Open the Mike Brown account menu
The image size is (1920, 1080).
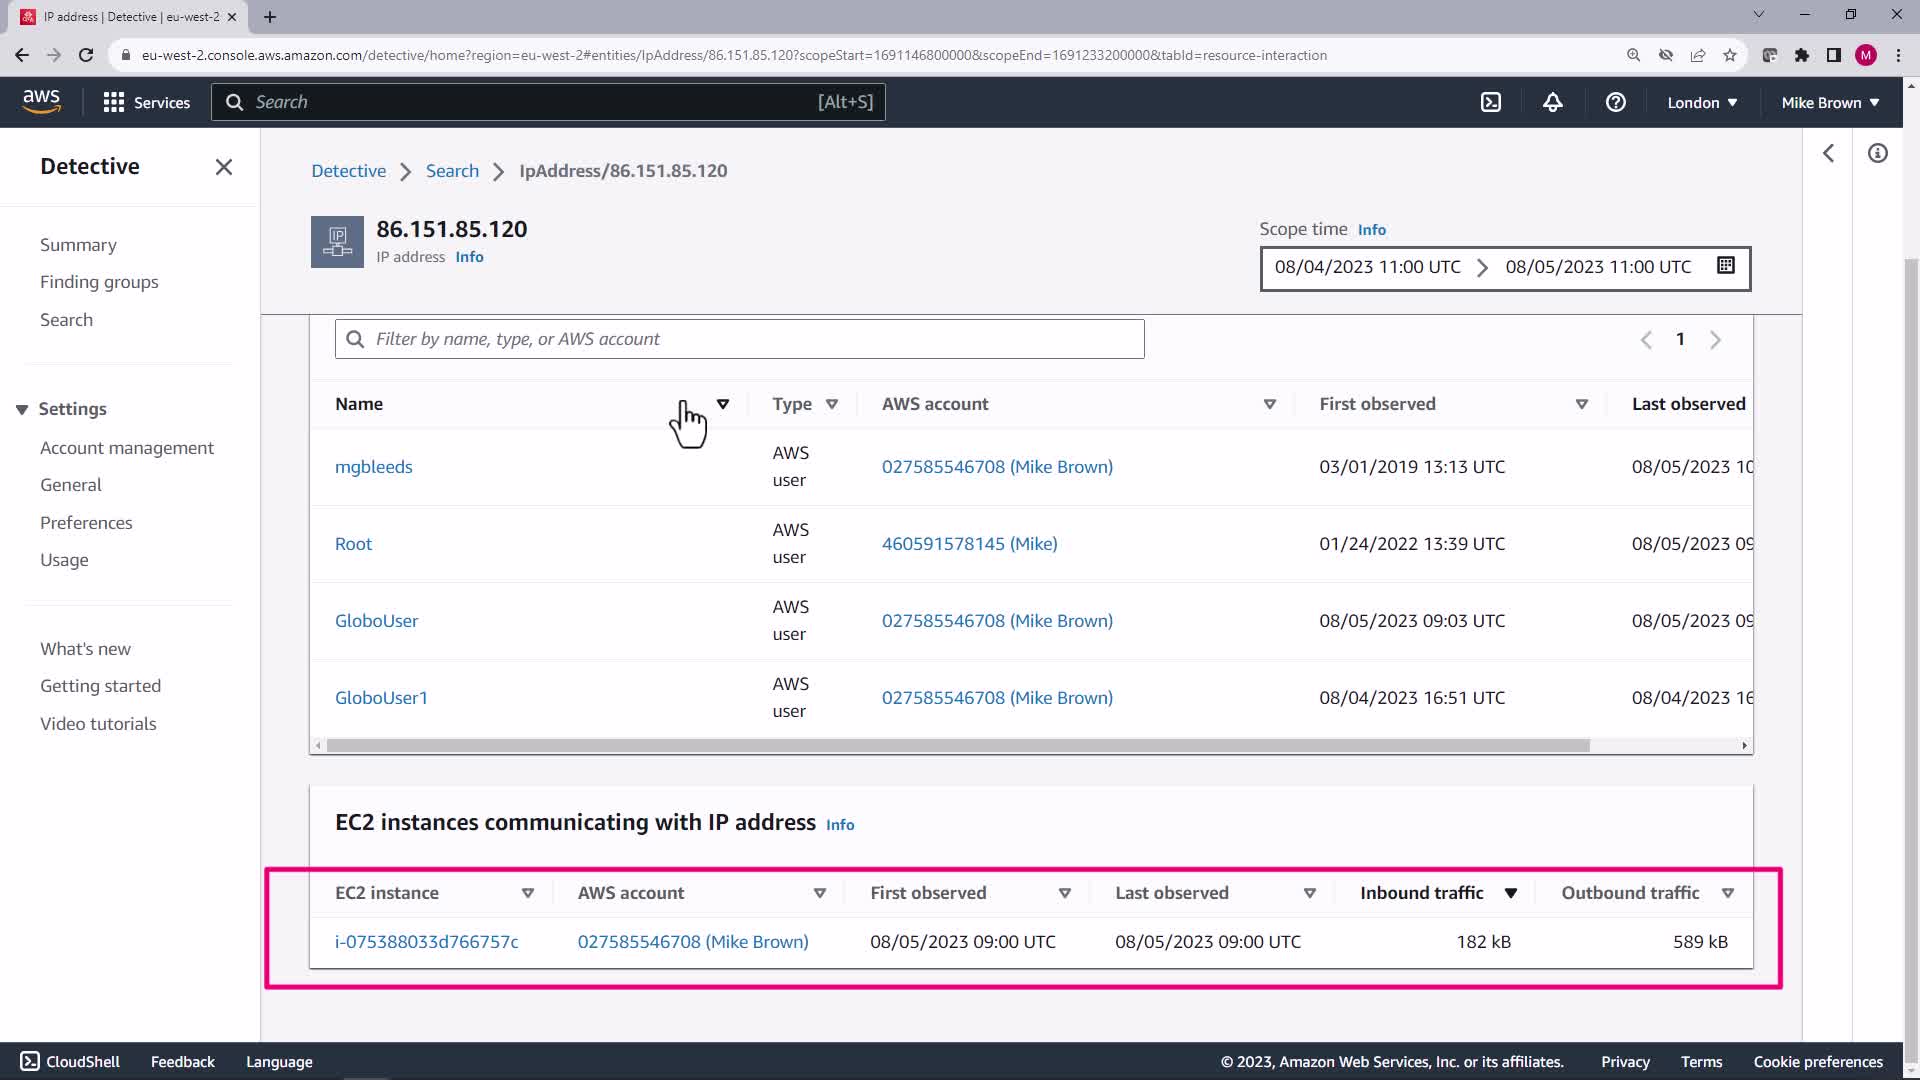click(1829, 102)
